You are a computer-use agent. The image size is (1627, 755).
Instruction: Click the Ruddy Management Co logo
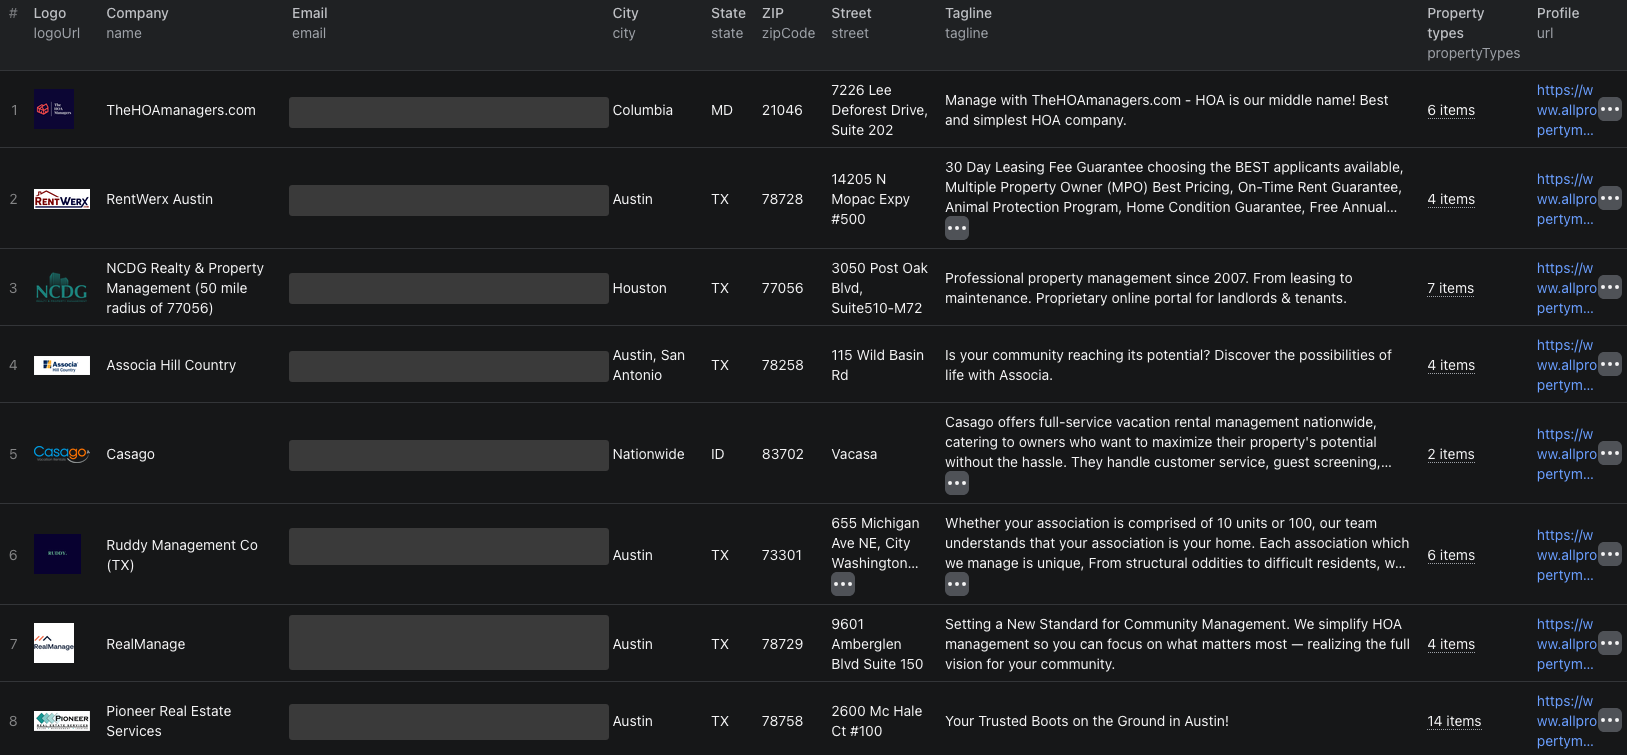click(x=57, y=554)
